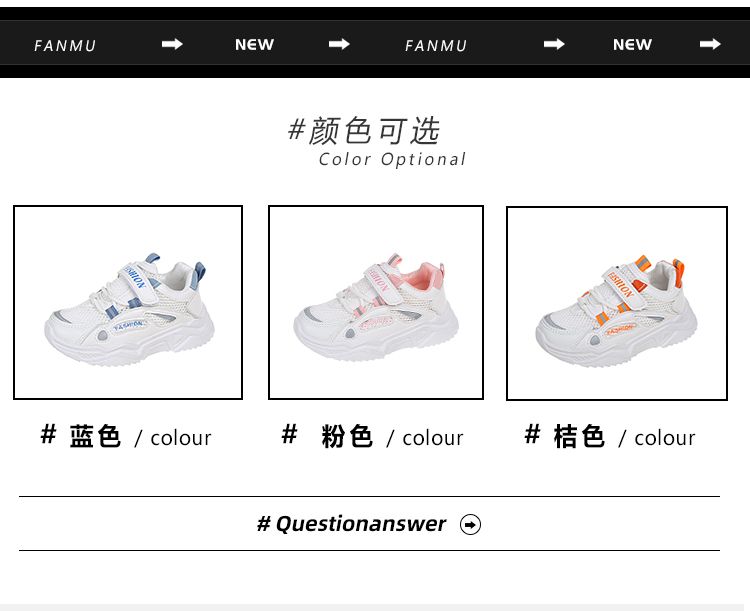This screenshot has height=611, width=750.
Task: Click the Color Optional subtitle
Action: click(392, 159)
